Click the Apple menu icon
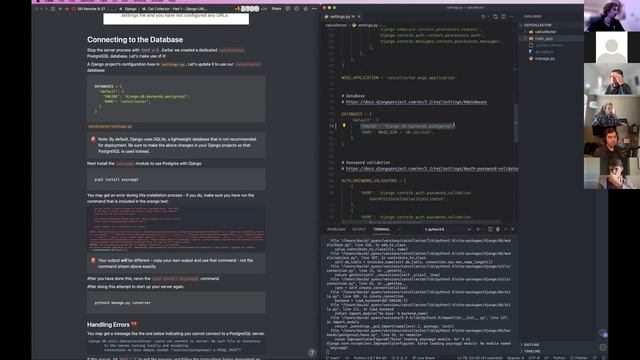 [x=38, y=1]
